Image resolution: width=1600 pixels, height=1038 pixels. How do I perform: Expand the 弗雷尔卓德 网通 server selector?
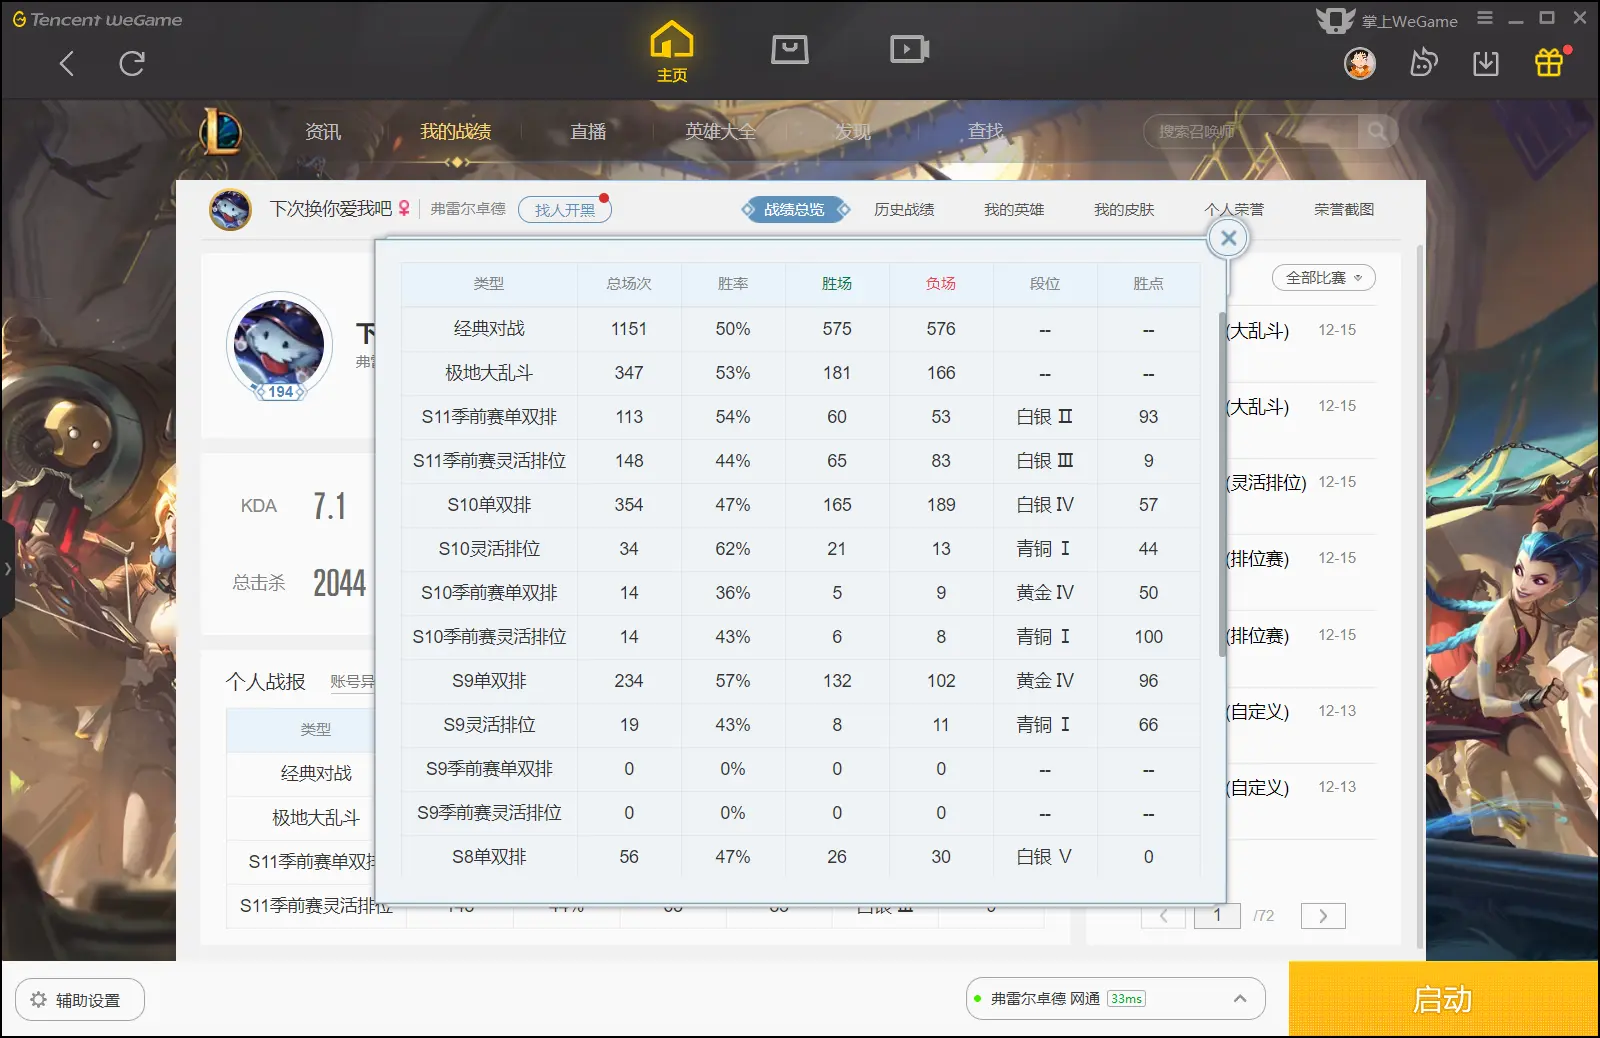click(x=1115, y=999)
